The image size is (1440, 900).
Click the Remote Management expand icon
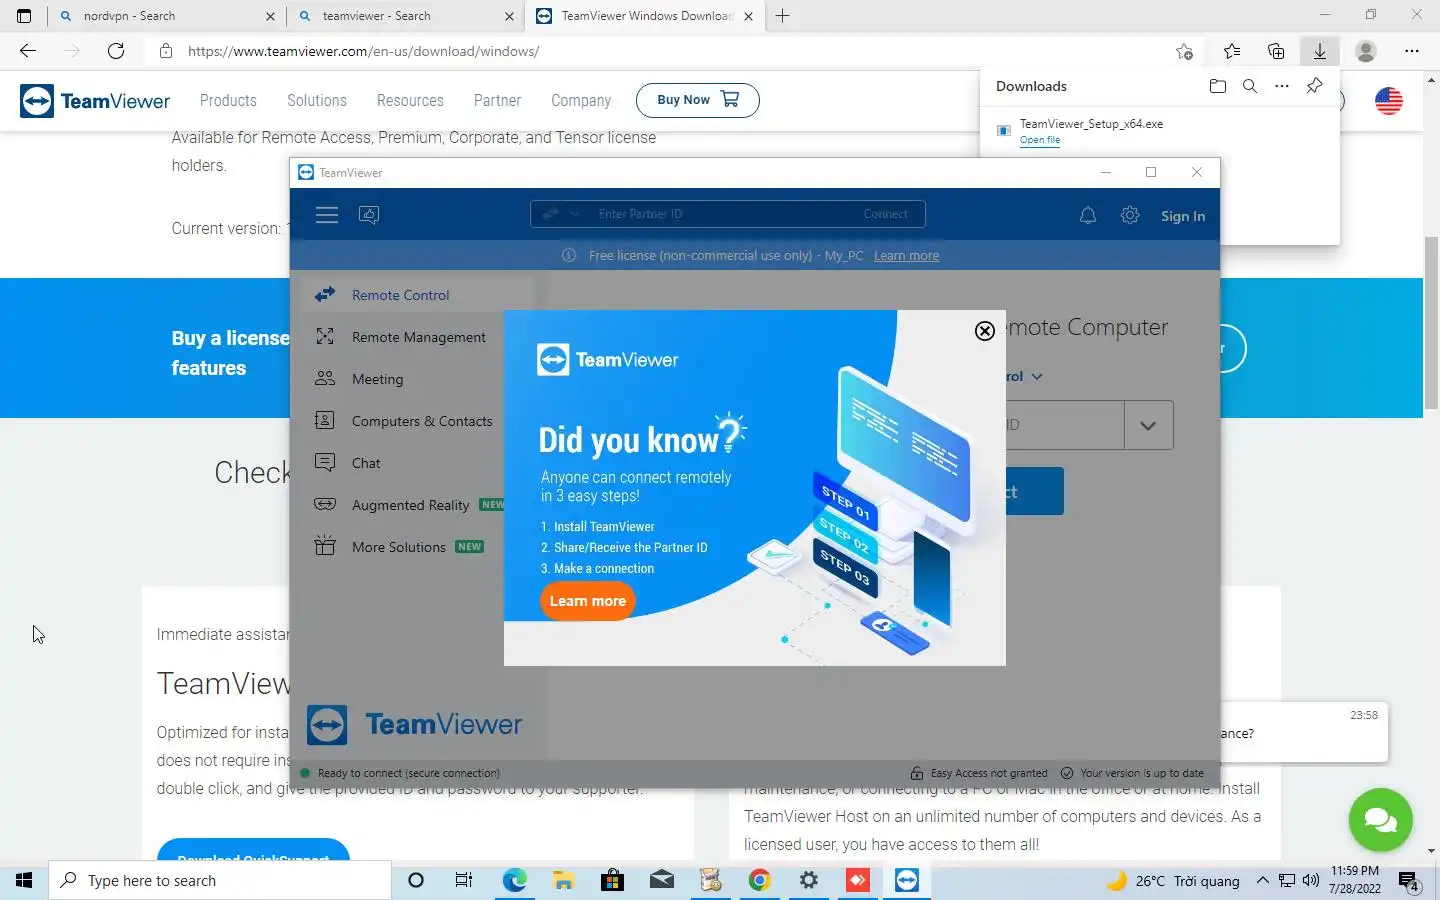[325, 337]
